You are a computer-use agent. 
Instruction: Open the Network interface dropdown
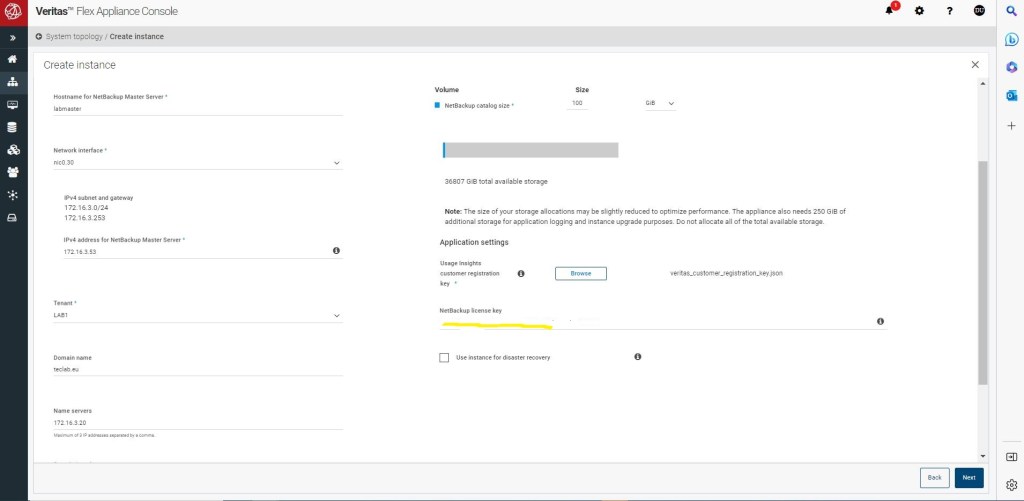coord(198,163)
